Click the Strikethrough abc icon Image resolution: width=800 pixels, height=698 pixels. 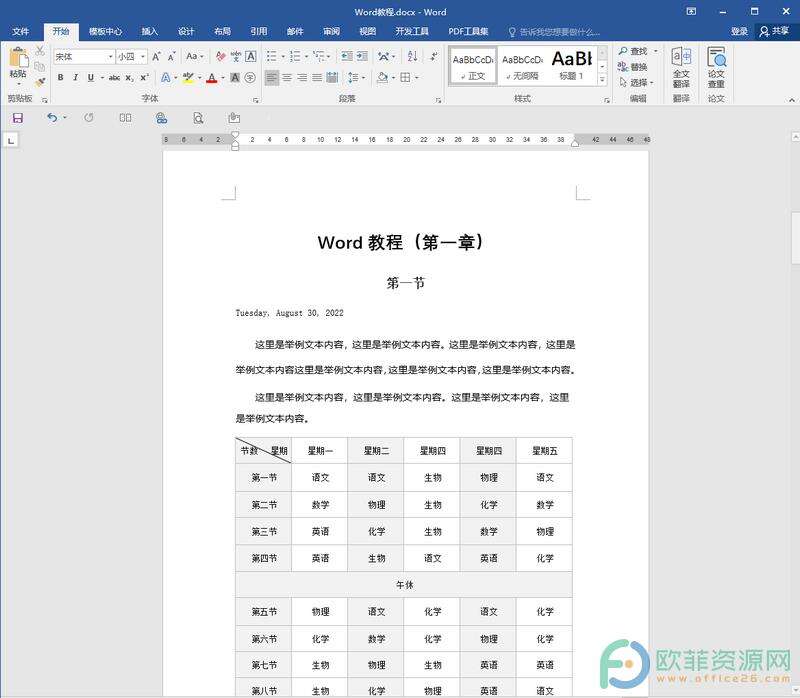[x=114, y=78]
